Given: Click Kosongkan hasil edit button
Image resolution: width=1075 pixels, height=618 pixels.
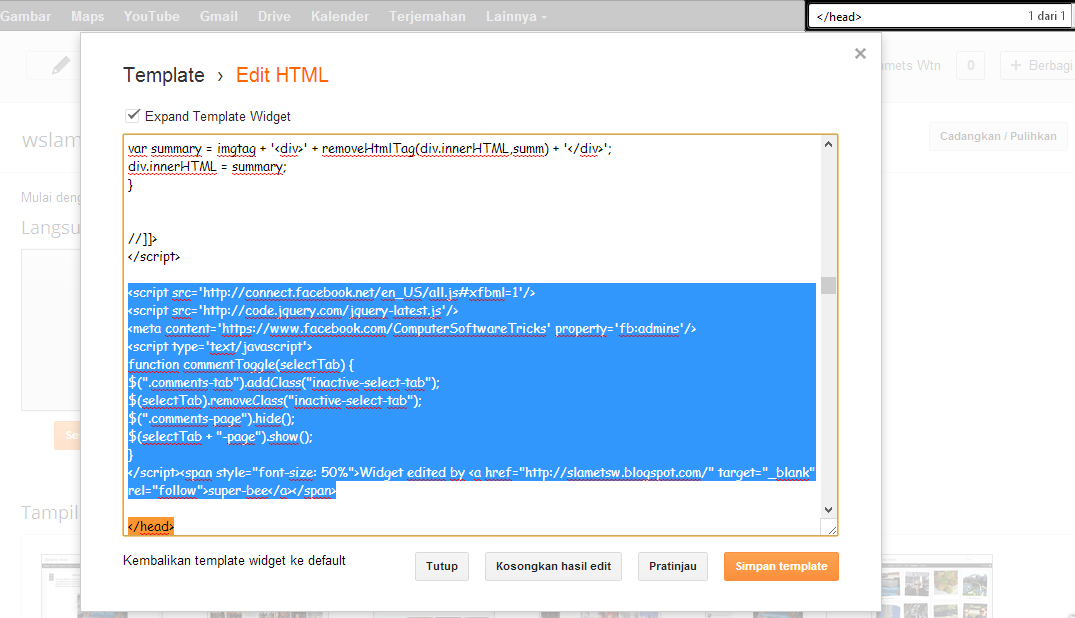Looking at the screenshot, I should point(553,567).
